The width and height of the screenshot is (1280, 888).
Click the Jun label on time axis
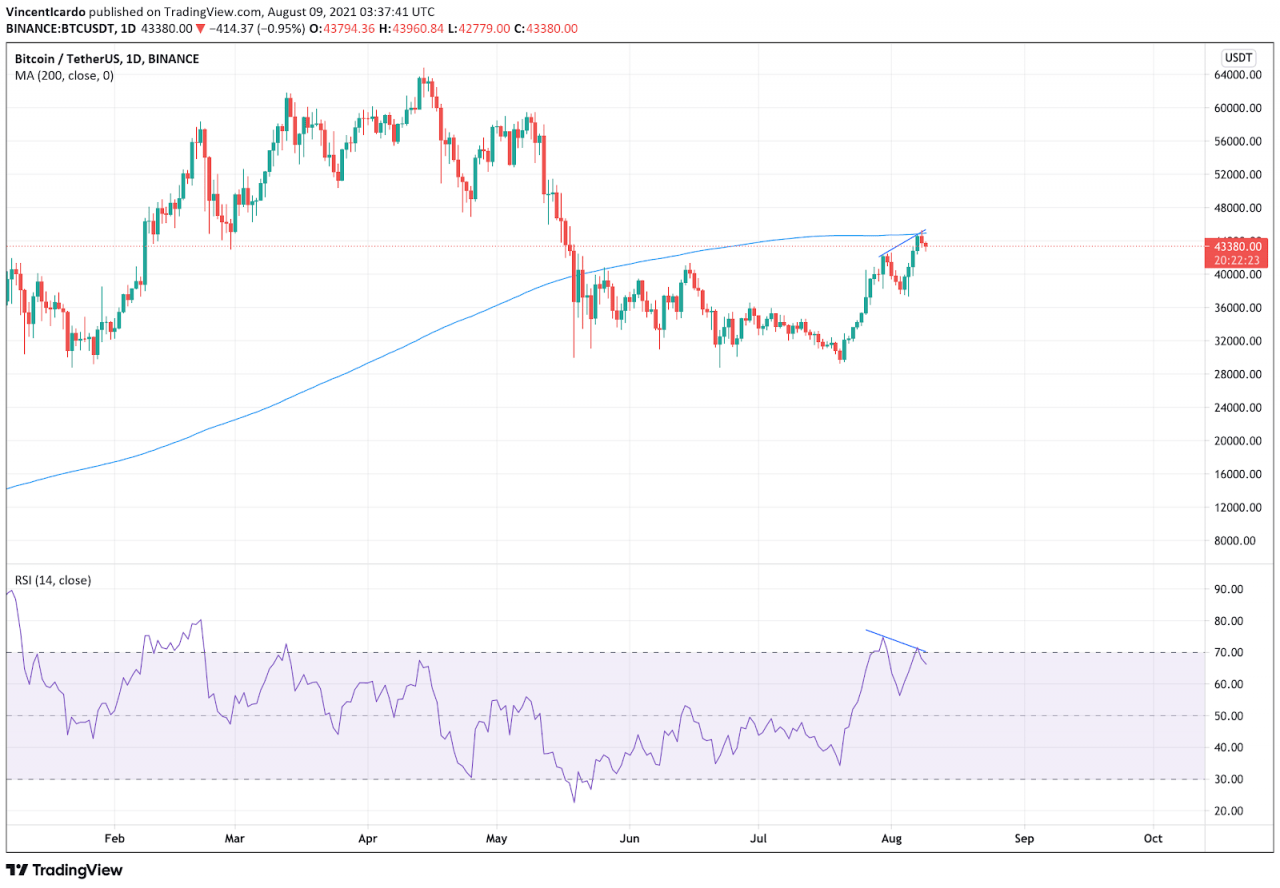(630, 839)
